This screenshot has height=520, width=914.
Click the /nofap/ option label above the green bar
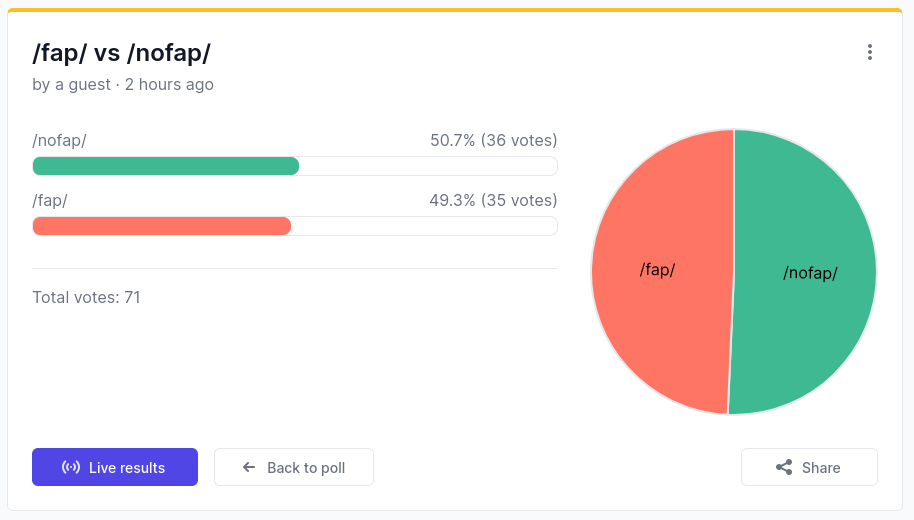(x=59, y=140)
